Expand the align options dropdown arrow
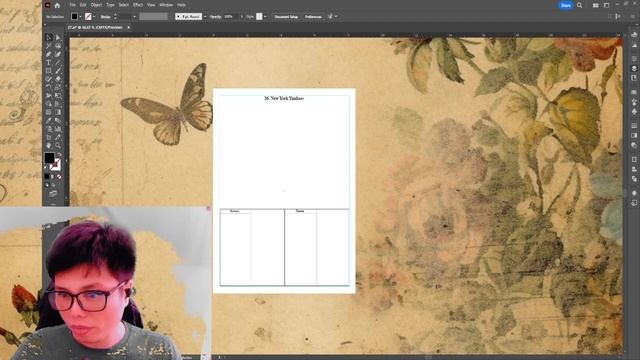This screenshot has height=360, width=640. pos(336,17)
